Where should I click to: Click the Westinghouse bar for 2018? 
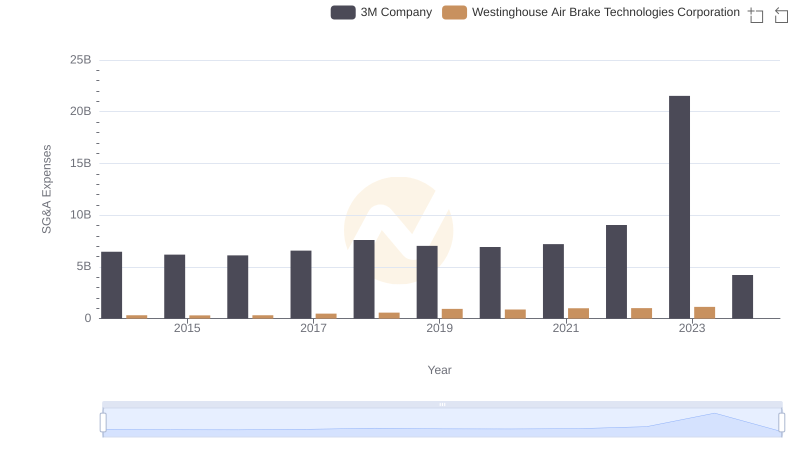pos(389,316)
